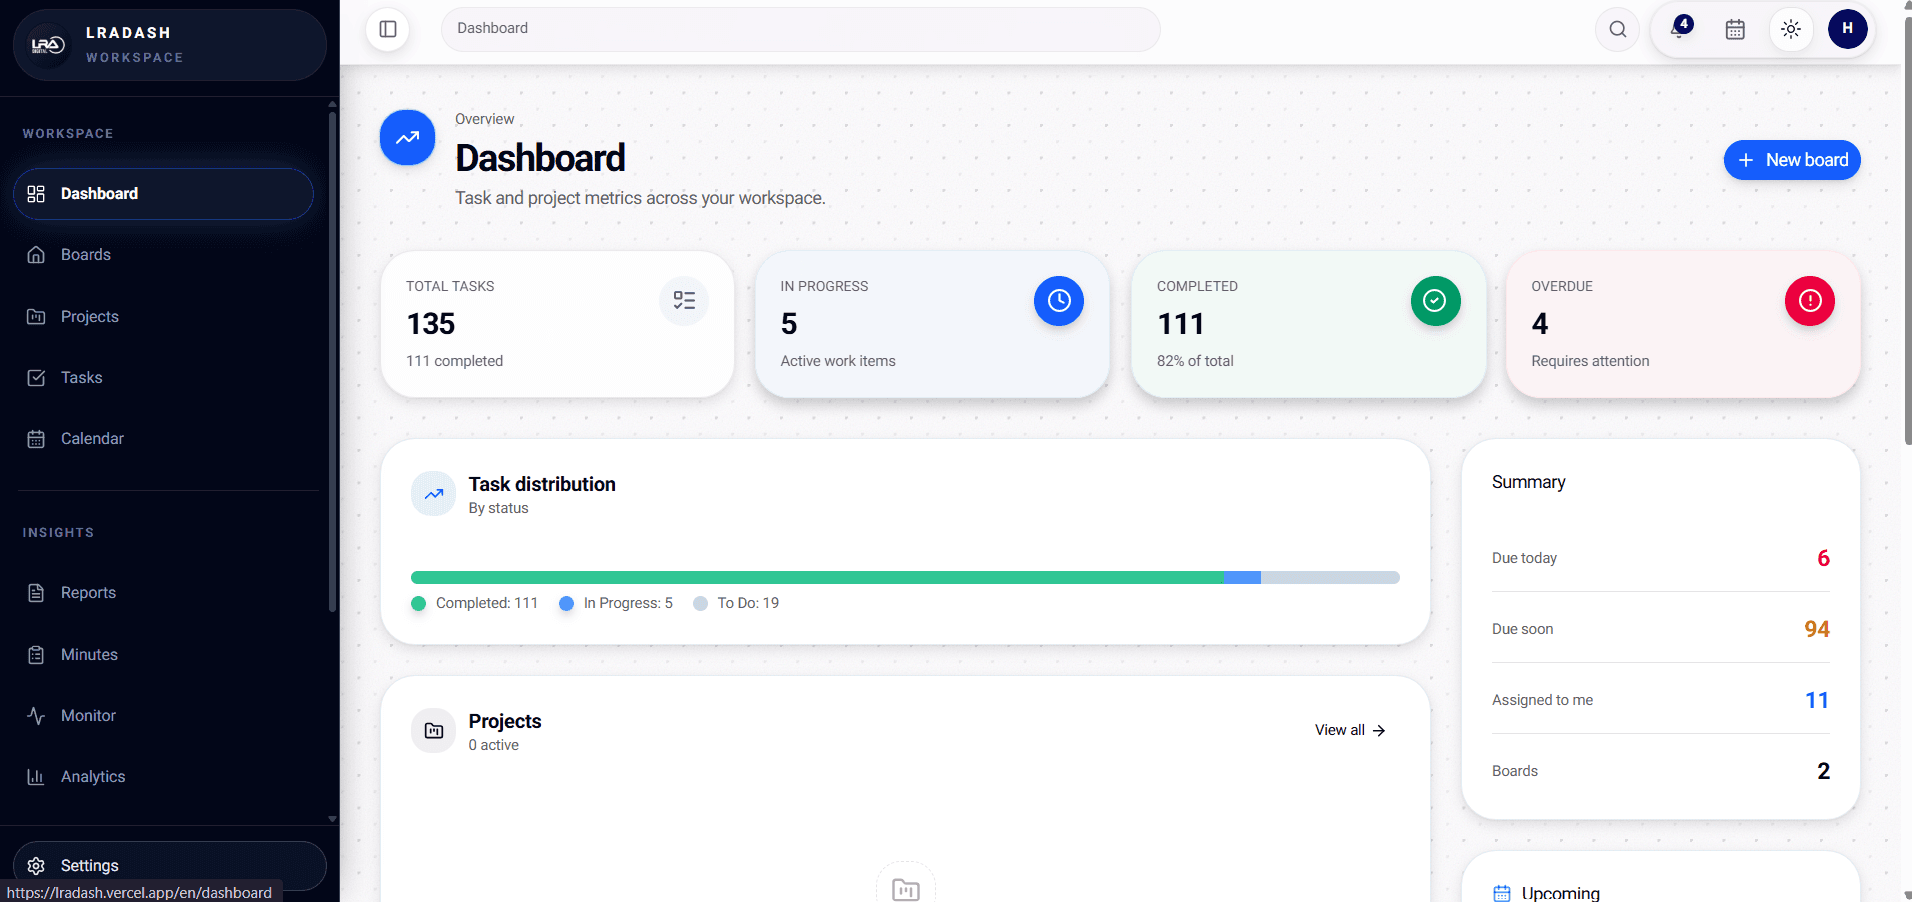Viewport: 1912px width, 902px height.
Task: Open the calendar icon in the top bar
Action: 1735,29
